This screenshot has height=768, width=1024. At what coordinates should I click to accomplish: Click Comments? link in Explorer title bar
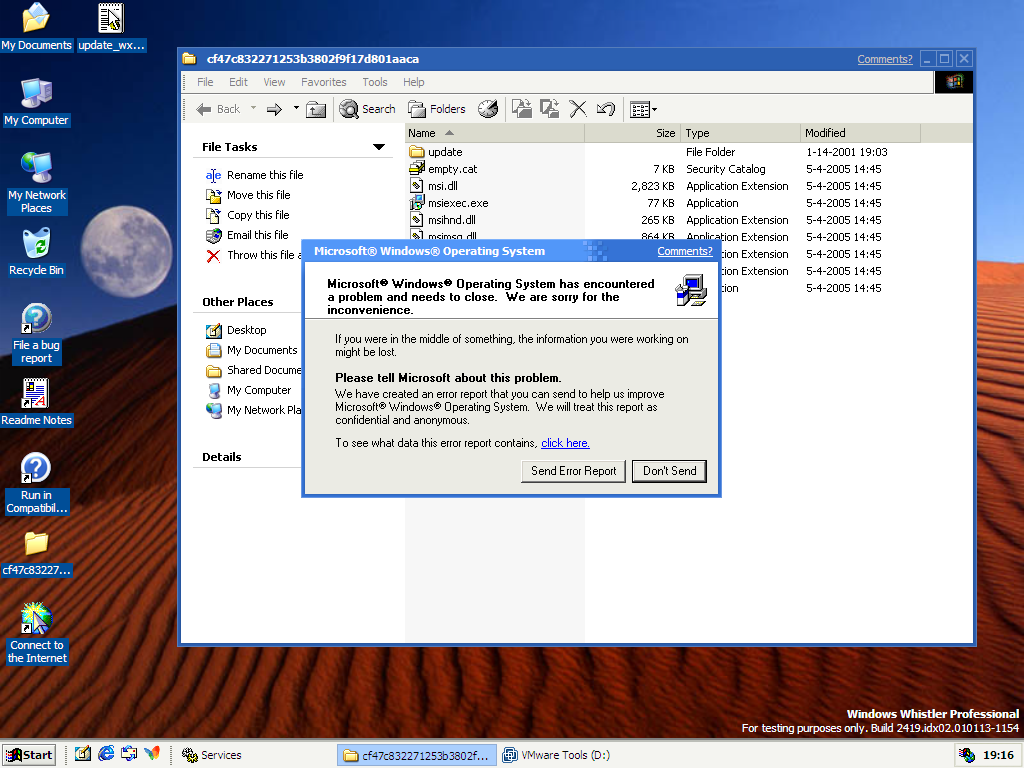tap(885, 59)
